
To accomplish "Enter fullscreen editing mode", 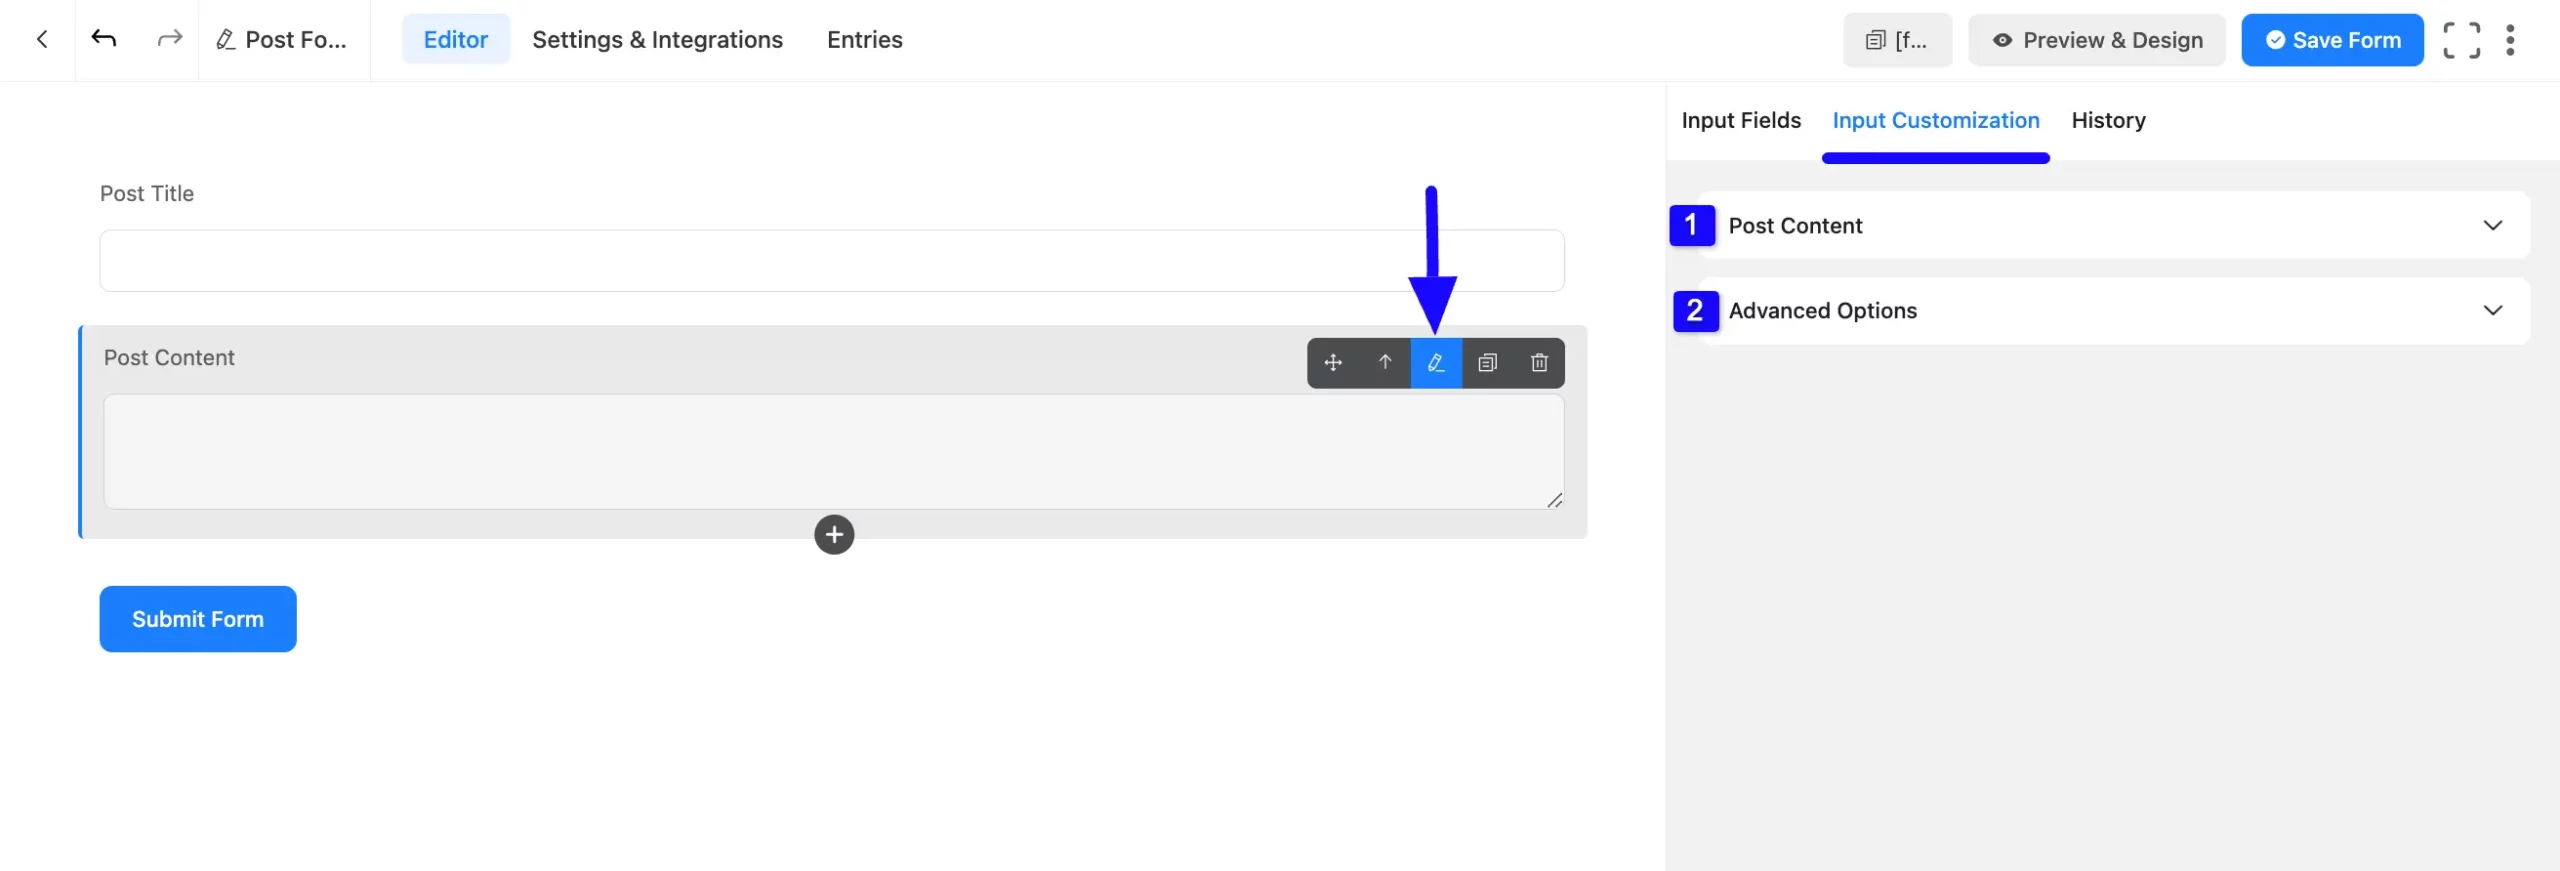I will [2462, 40].
